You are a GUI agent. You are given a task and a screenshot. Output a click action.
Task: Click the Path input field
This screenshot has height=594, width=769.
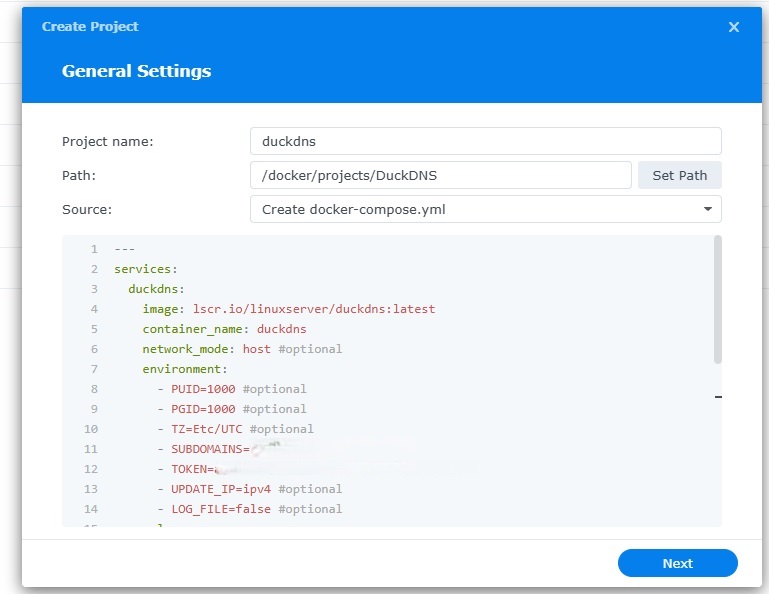point(440,175)
